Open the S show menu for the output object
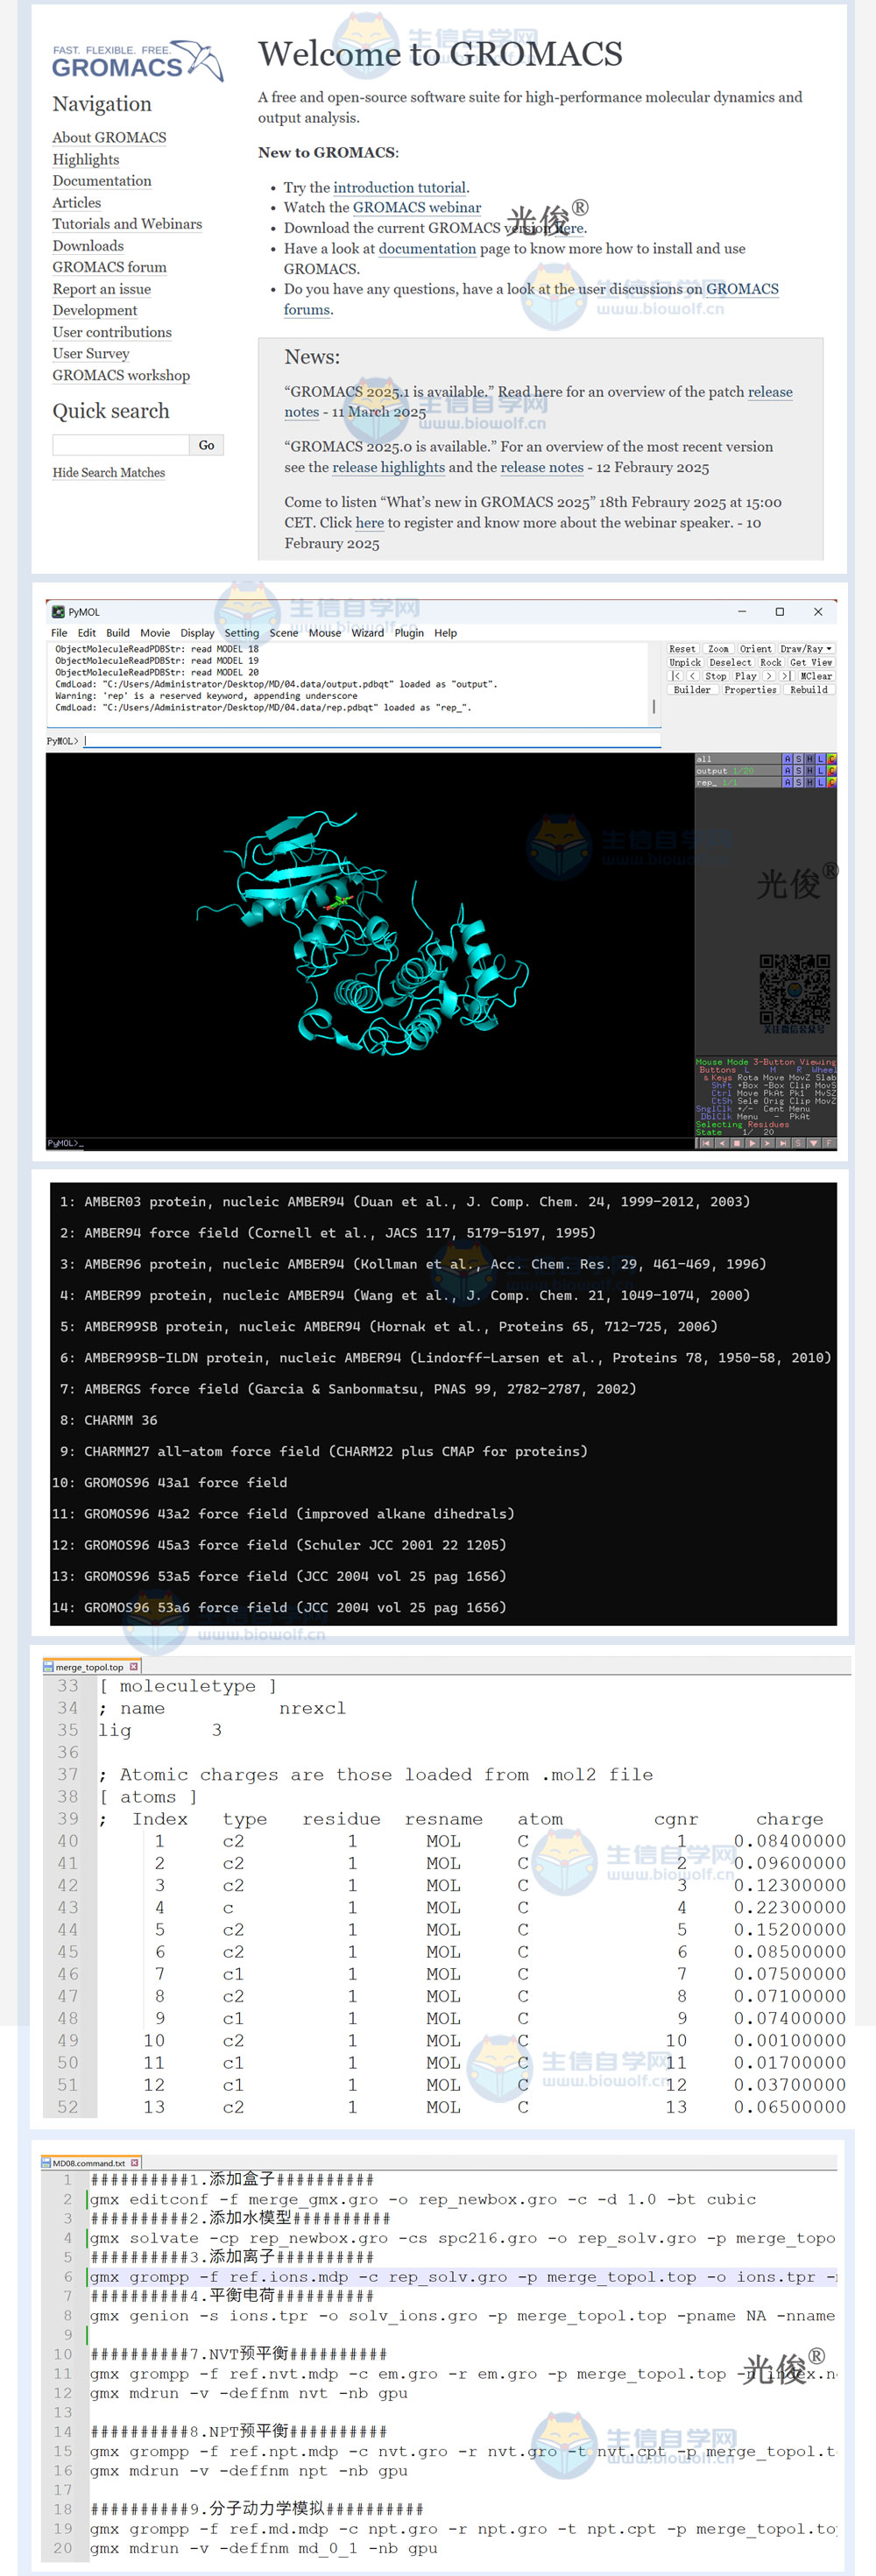Image resolution: width=876 pixels, height=2576 pixels. [x=798, y=771]
